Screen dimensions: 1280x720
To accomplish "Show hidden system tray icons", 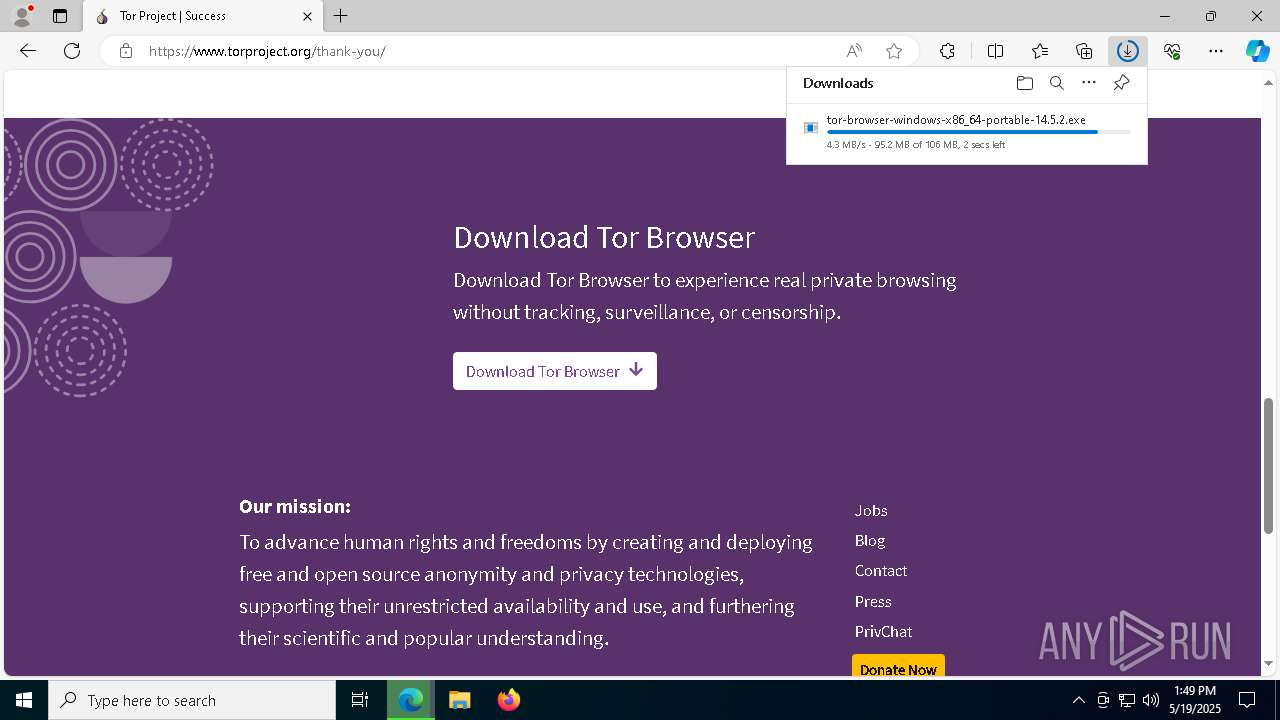I will click(x=1078, y=700).
